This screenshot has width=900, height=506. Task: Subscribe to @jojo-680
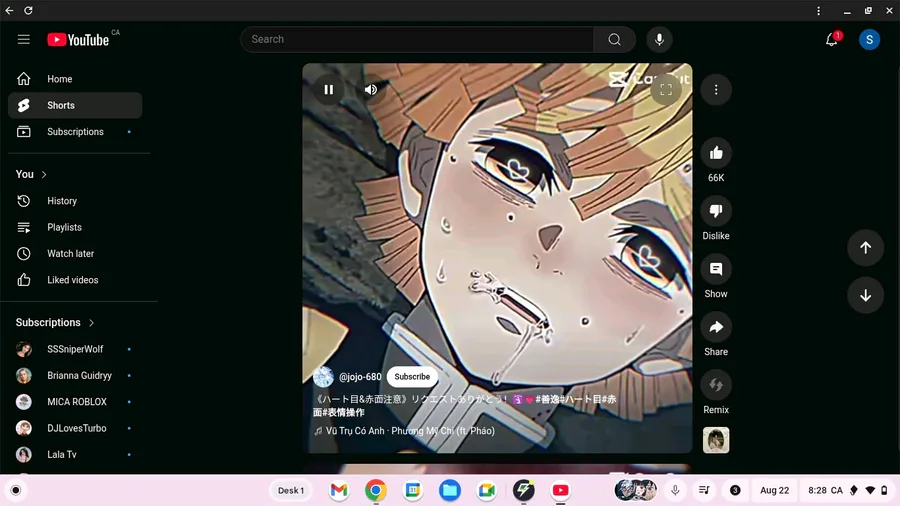tap(412, 377)
